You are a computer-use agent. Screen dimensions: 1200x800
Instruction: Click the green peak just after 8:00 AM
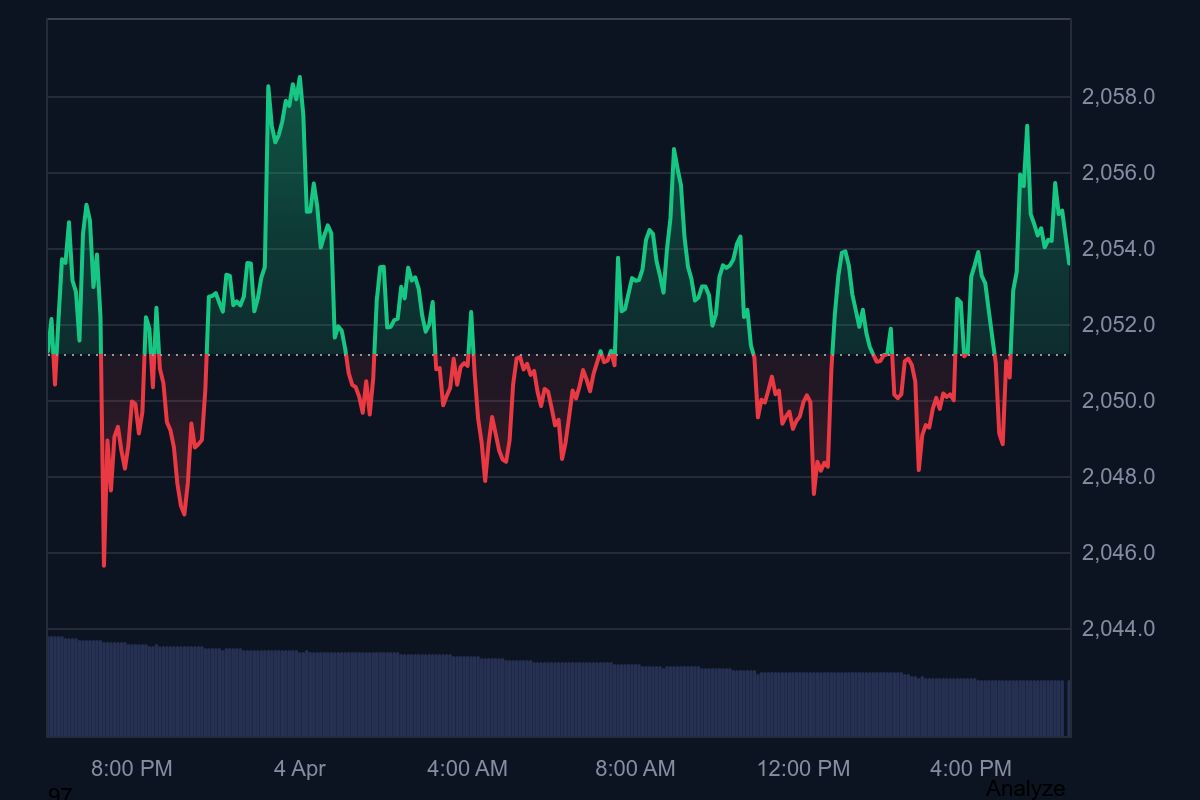[674, 150]
